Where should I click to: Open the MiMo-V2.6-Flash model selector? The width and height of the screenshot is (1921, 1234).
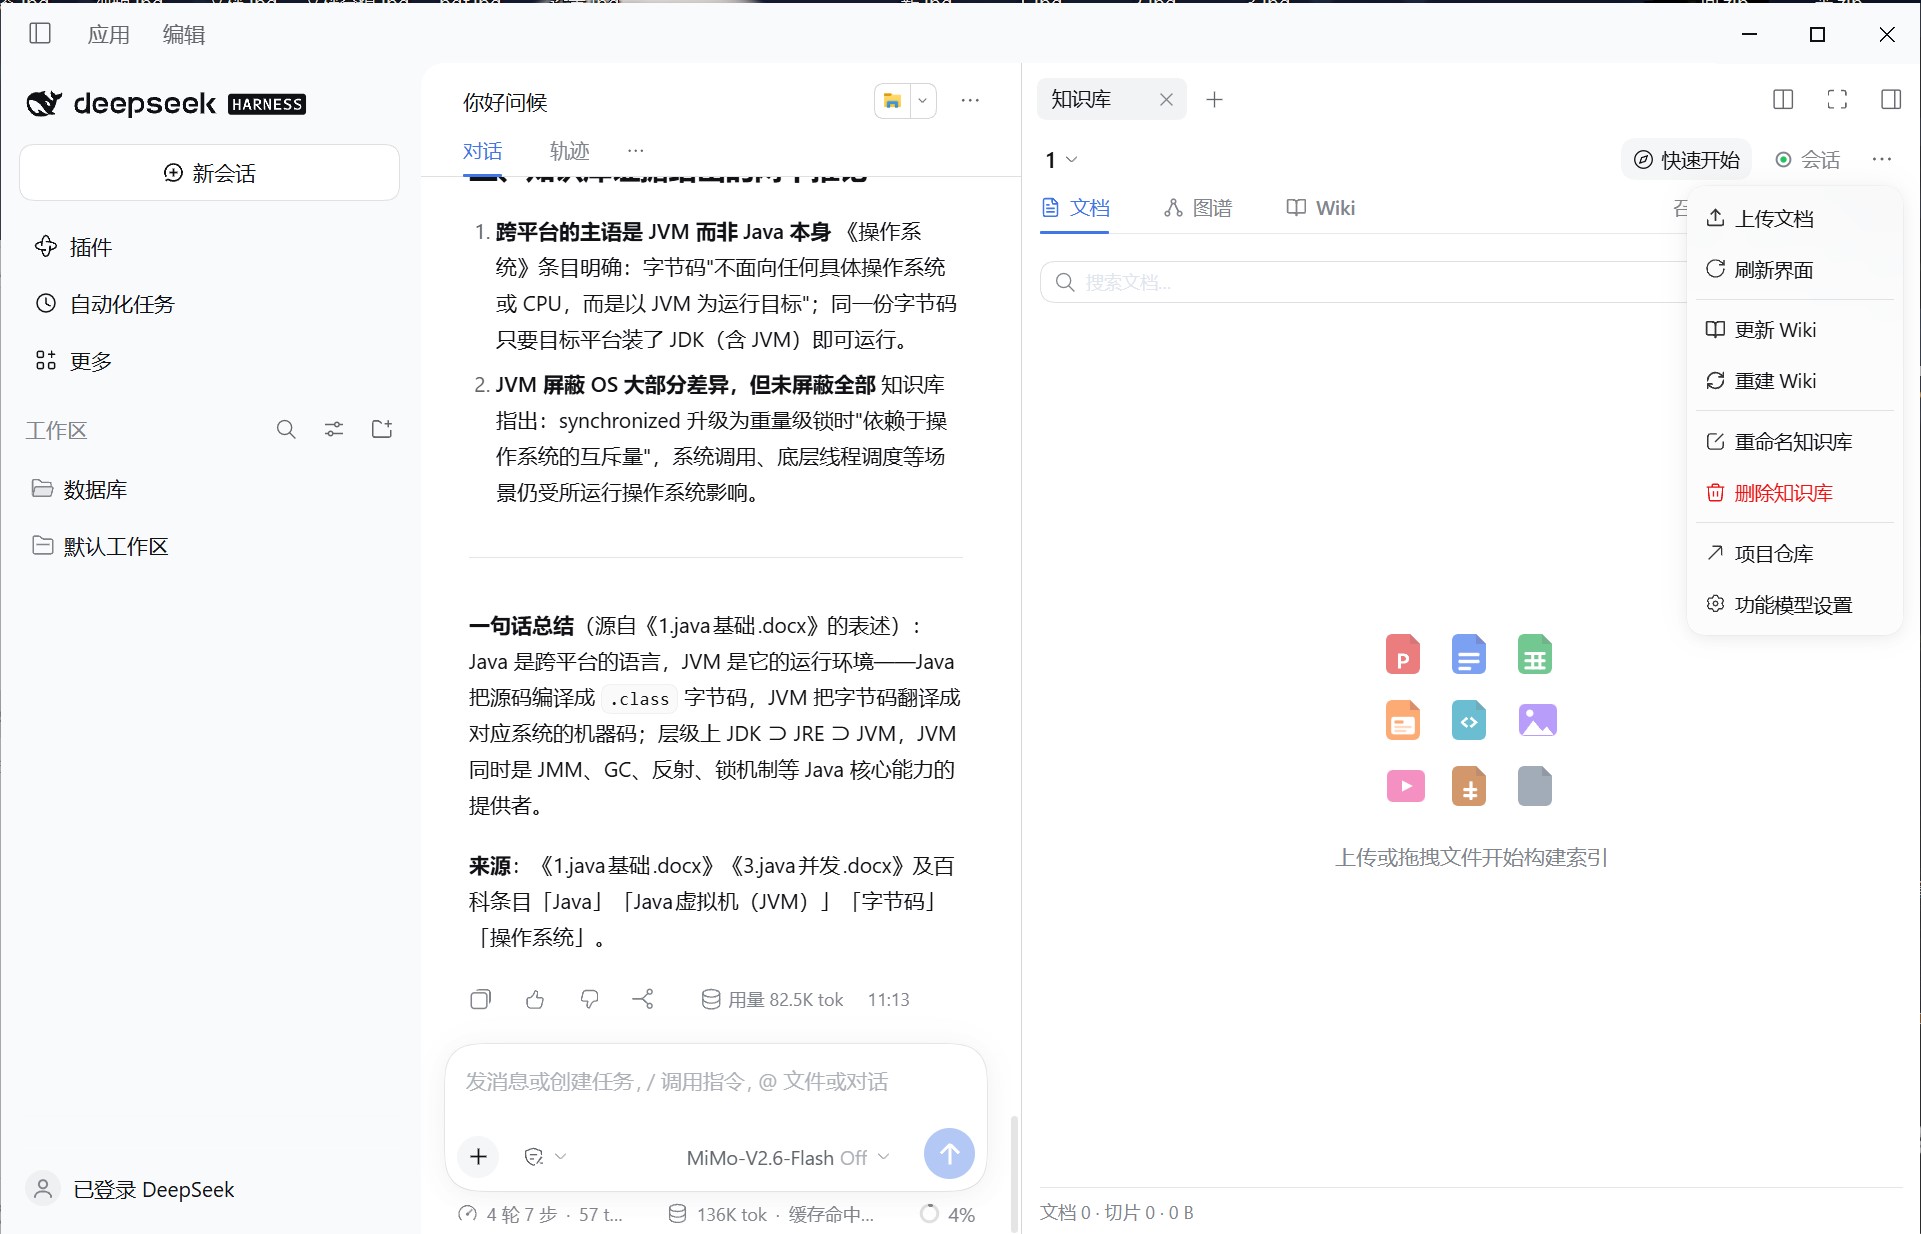pyautogui.click(x=788, y=1158)
